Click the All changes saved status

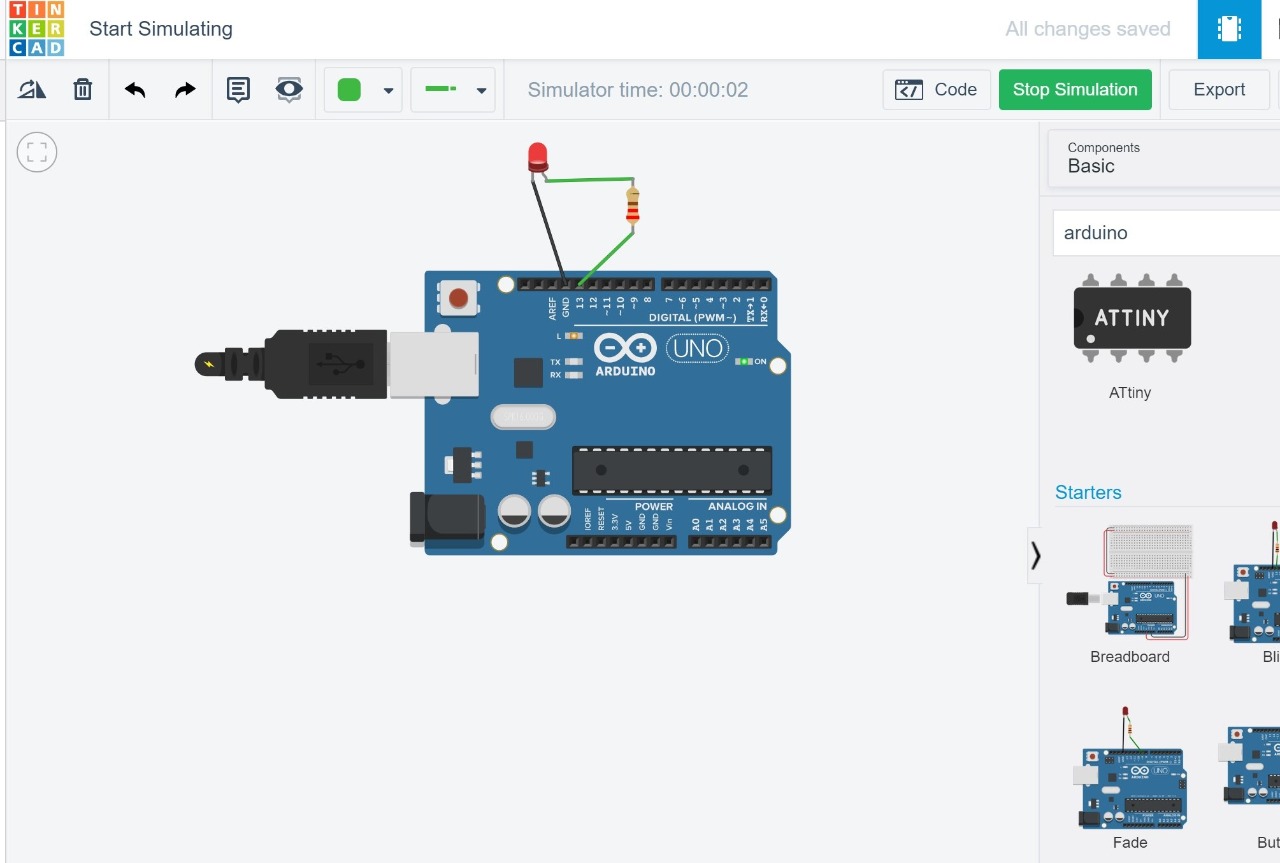click(1088, 29)
